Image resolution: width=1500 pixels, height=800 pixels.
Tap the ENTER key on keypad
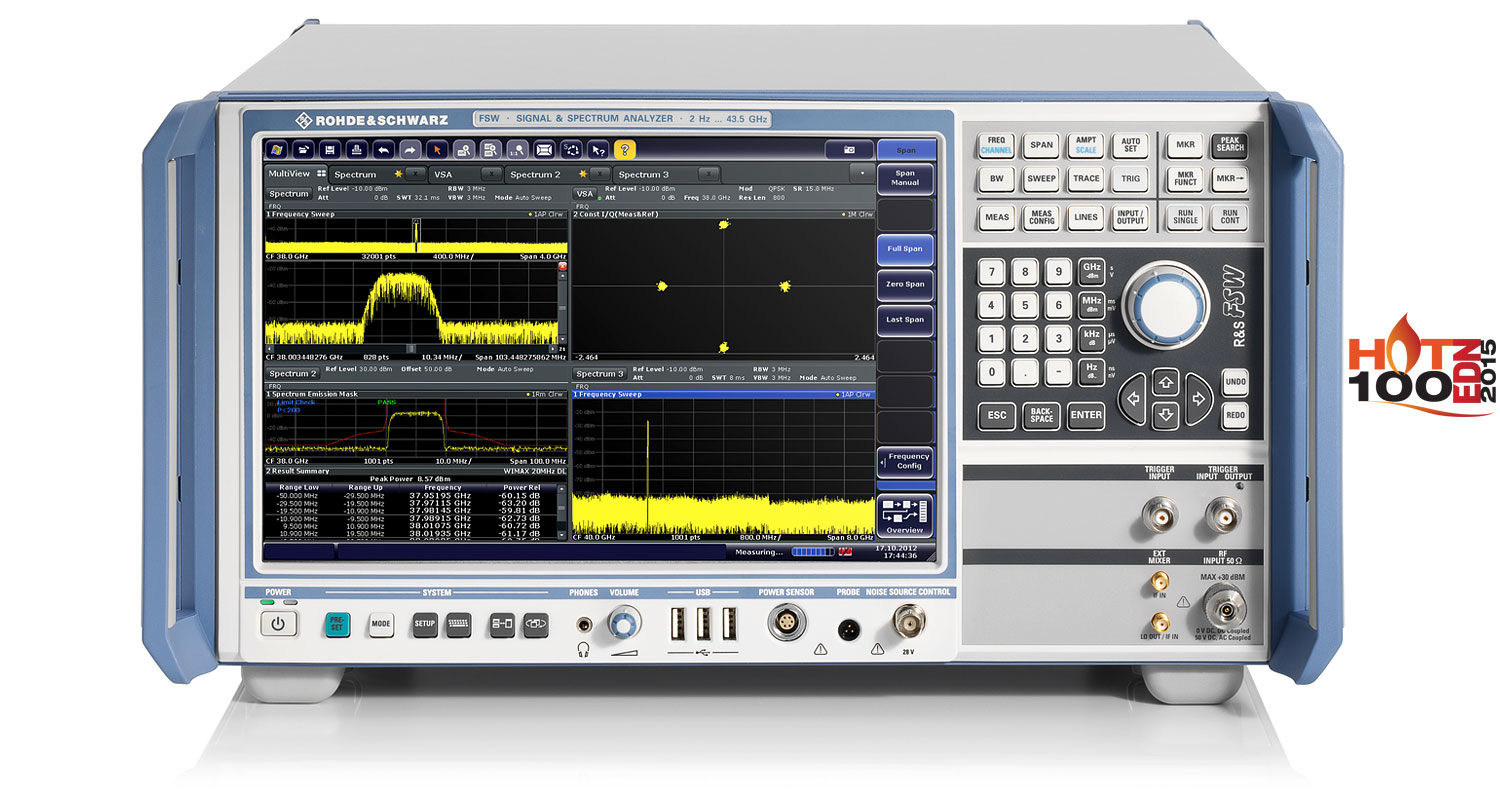click(1085, 415)
